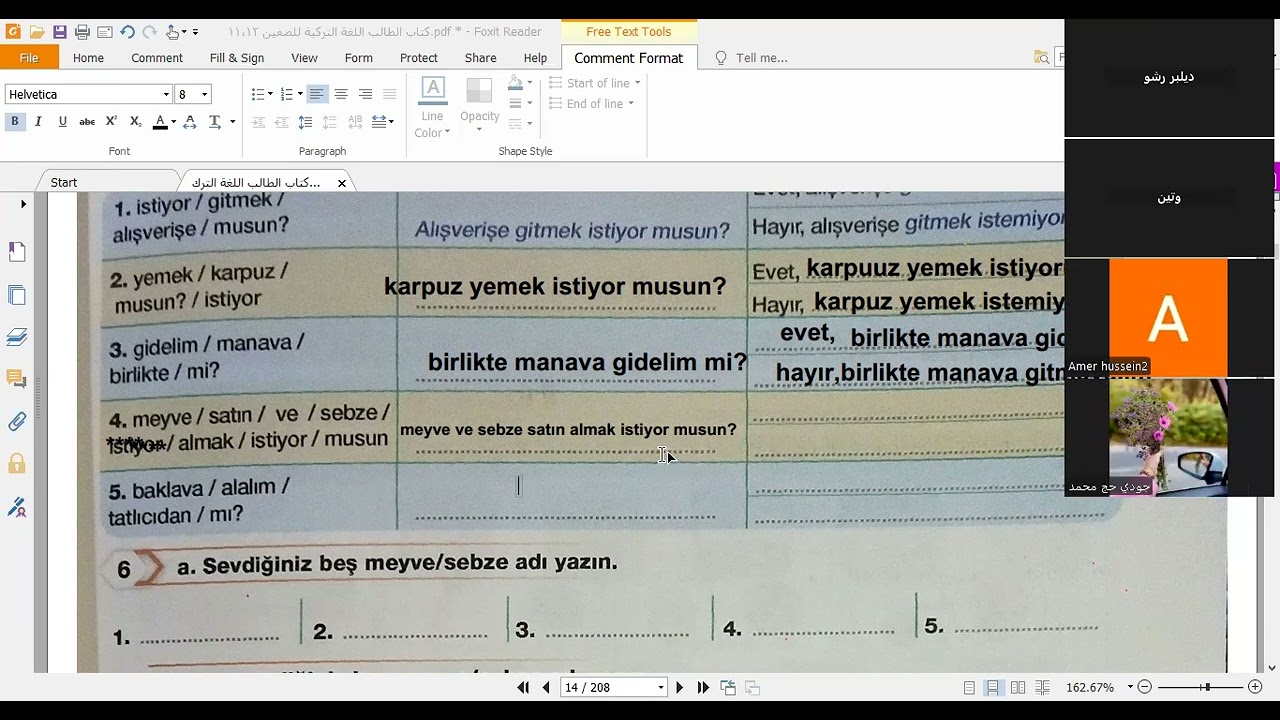The image size is (1280, 720).
Task: Align text right in Paragraph group
Action: [365, 94]
